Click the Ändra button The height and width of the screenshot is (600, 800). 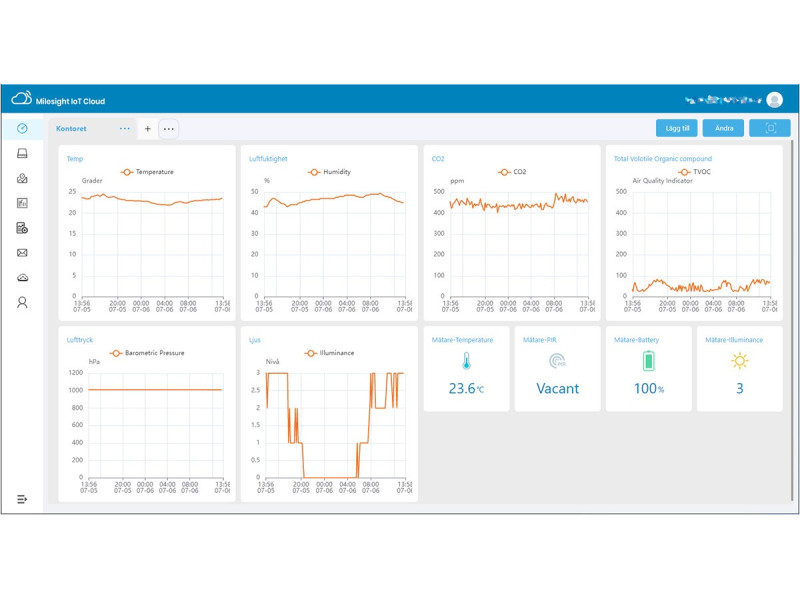pos(723,128)
